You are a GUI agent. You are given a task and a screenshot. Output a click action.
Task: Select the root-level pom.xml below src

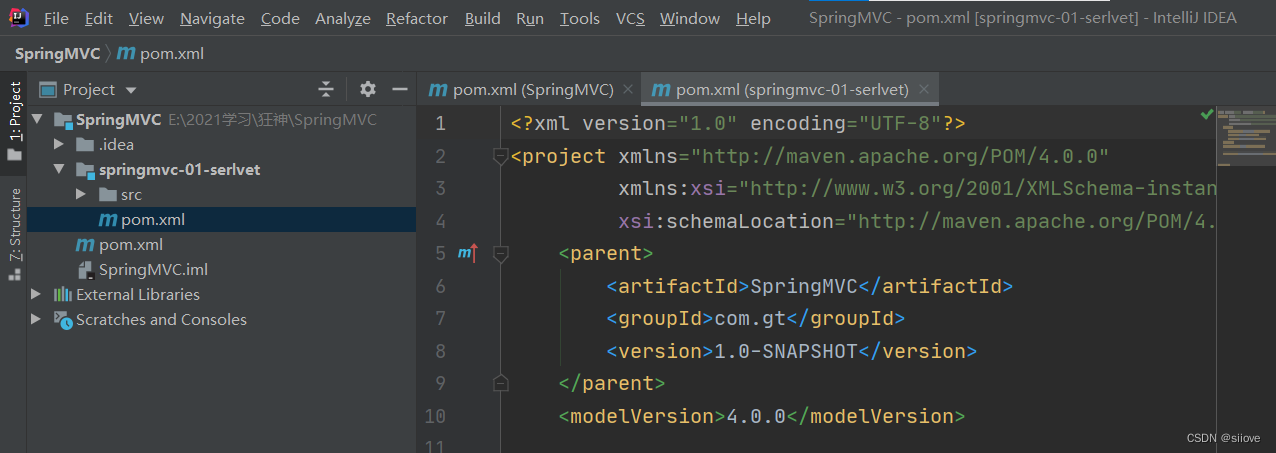[x=221, y=245]
